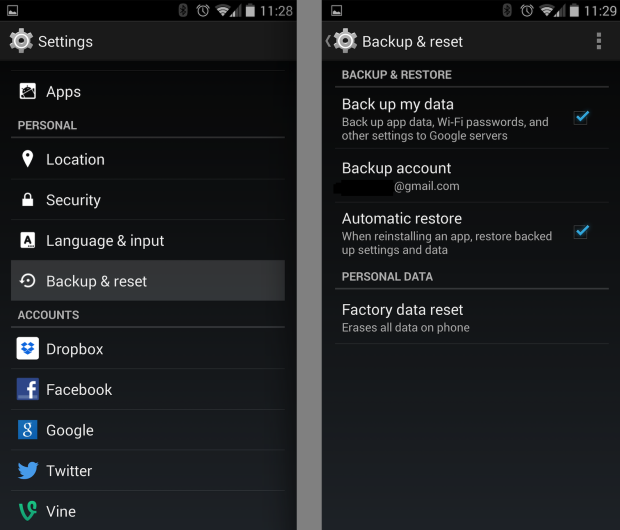Tap the Language & input icon
Screen dimensions: 620x530
[x=28, y=240]
